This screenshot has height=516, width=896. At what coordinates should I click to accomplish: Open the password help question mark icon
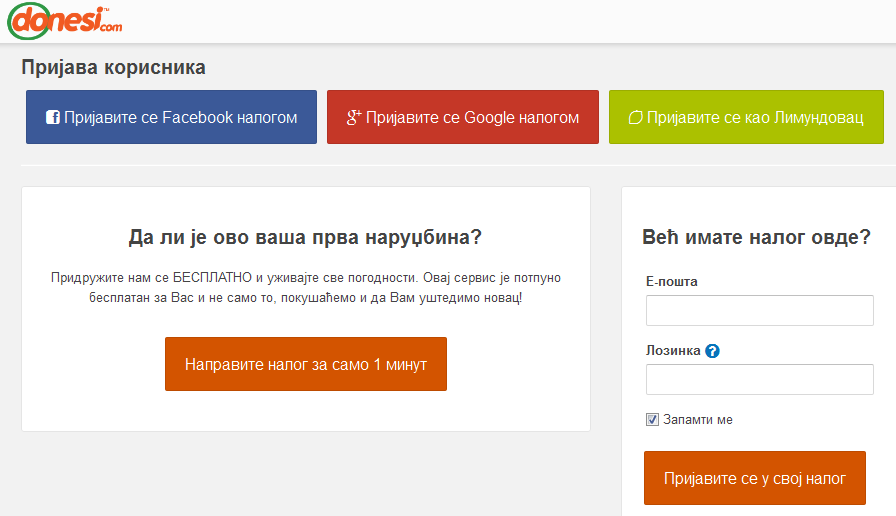coord(712,351)
